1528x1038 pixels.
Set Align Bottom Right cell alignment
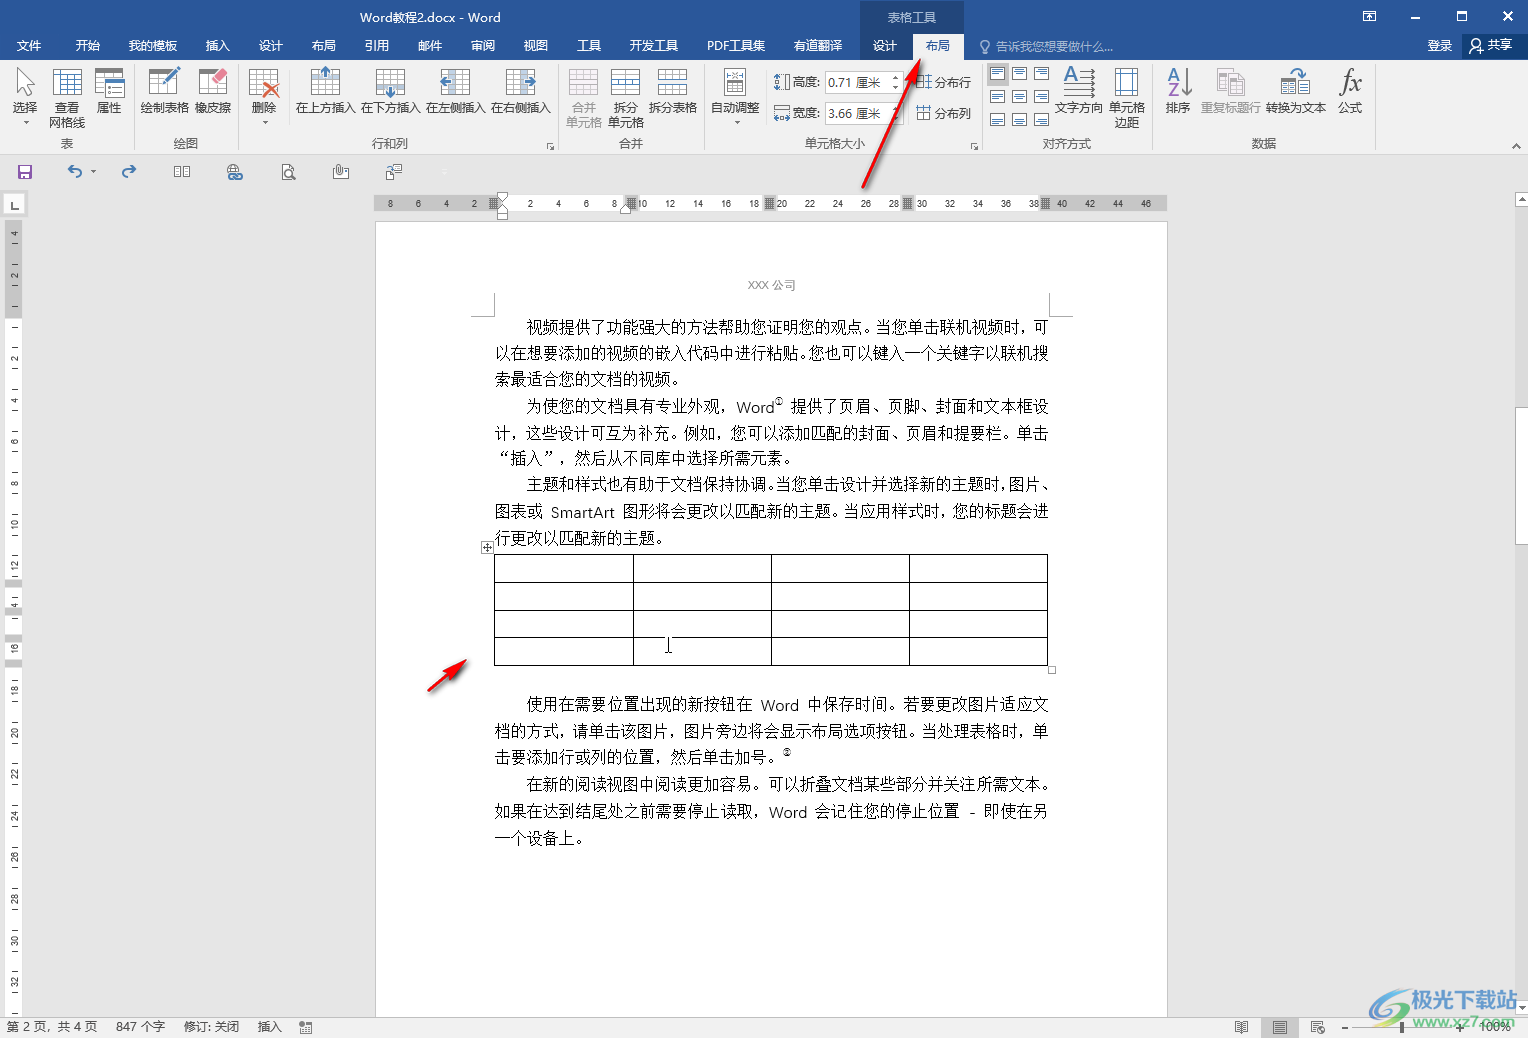pyautogui.click(x=1041, y=120)
